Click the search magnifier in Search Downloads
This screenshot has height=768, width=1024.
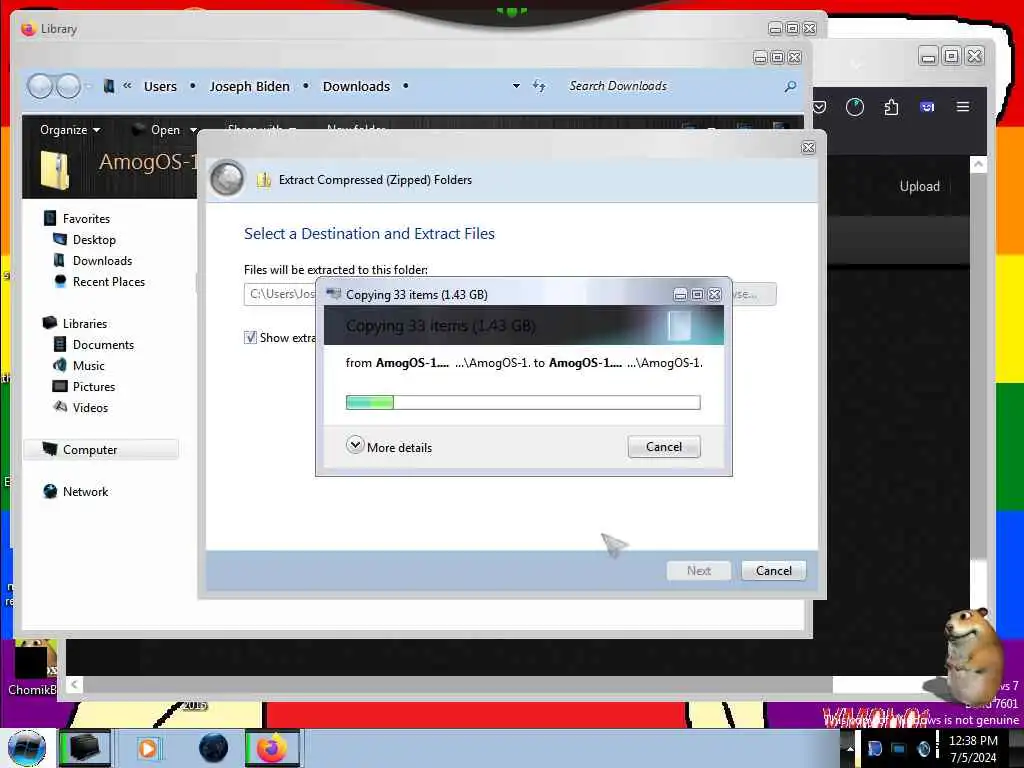point(790,86)
